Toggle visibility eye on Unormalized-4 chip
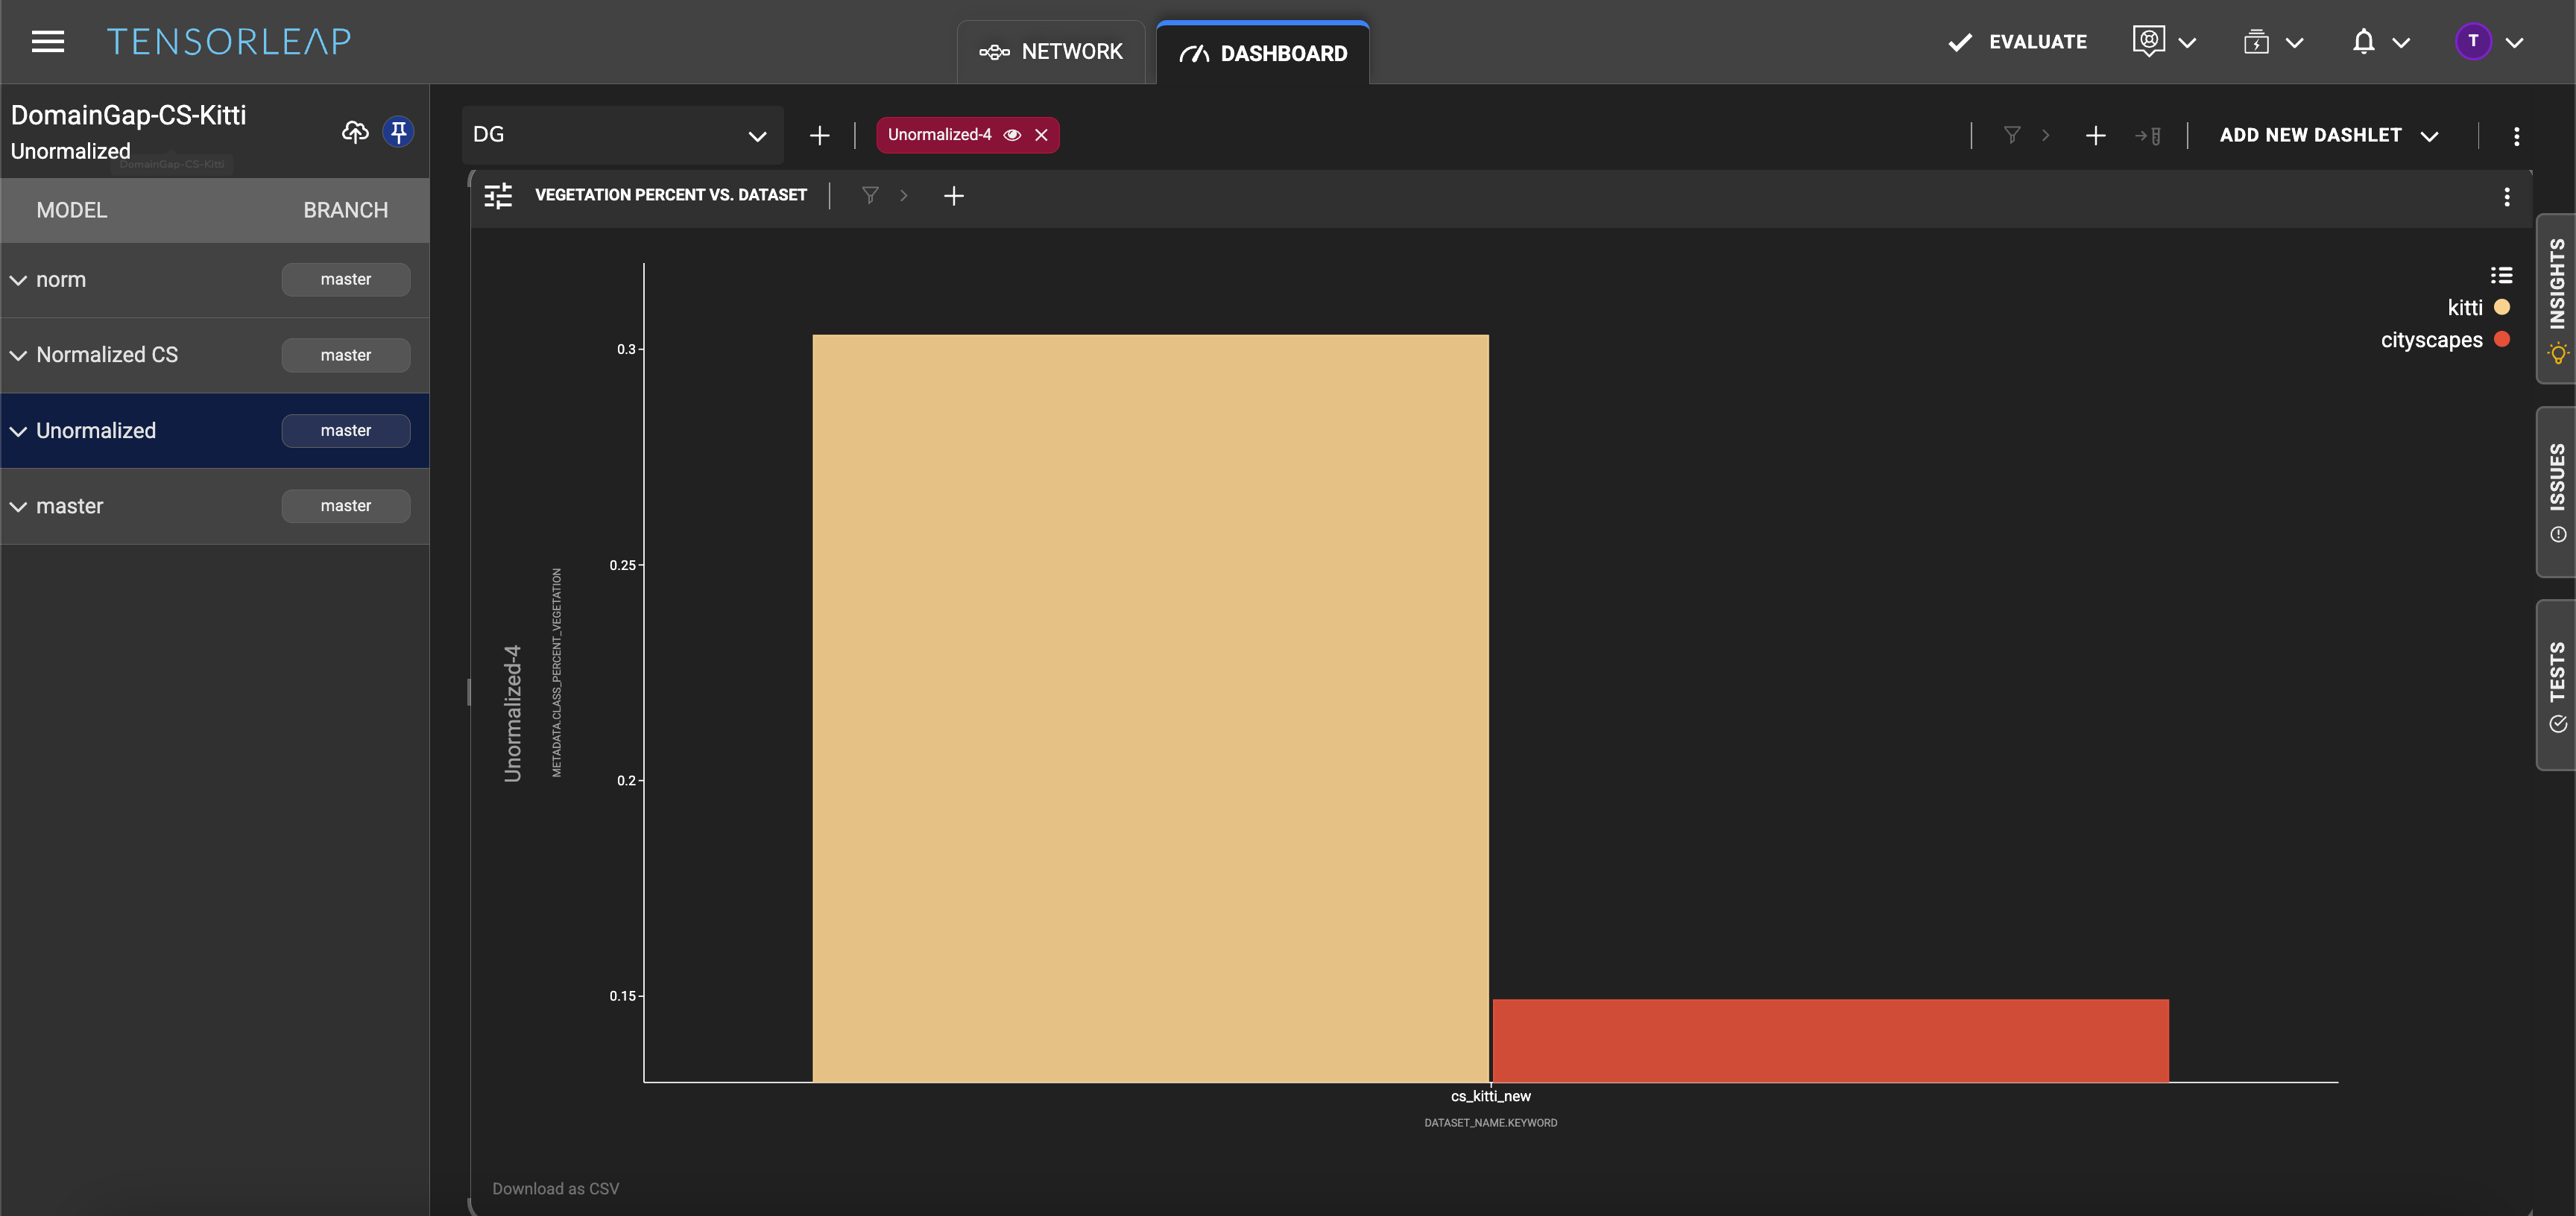2576x1216 pixels. [1012, 135]
